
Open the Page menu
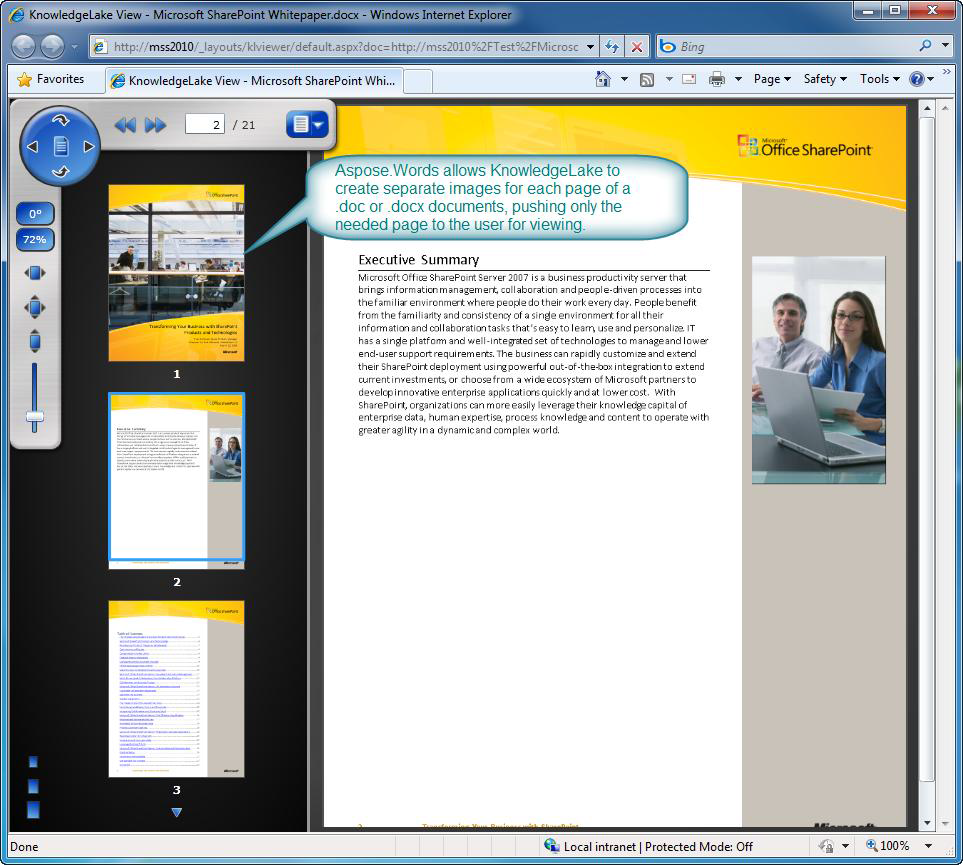click(x=772, y=79)
